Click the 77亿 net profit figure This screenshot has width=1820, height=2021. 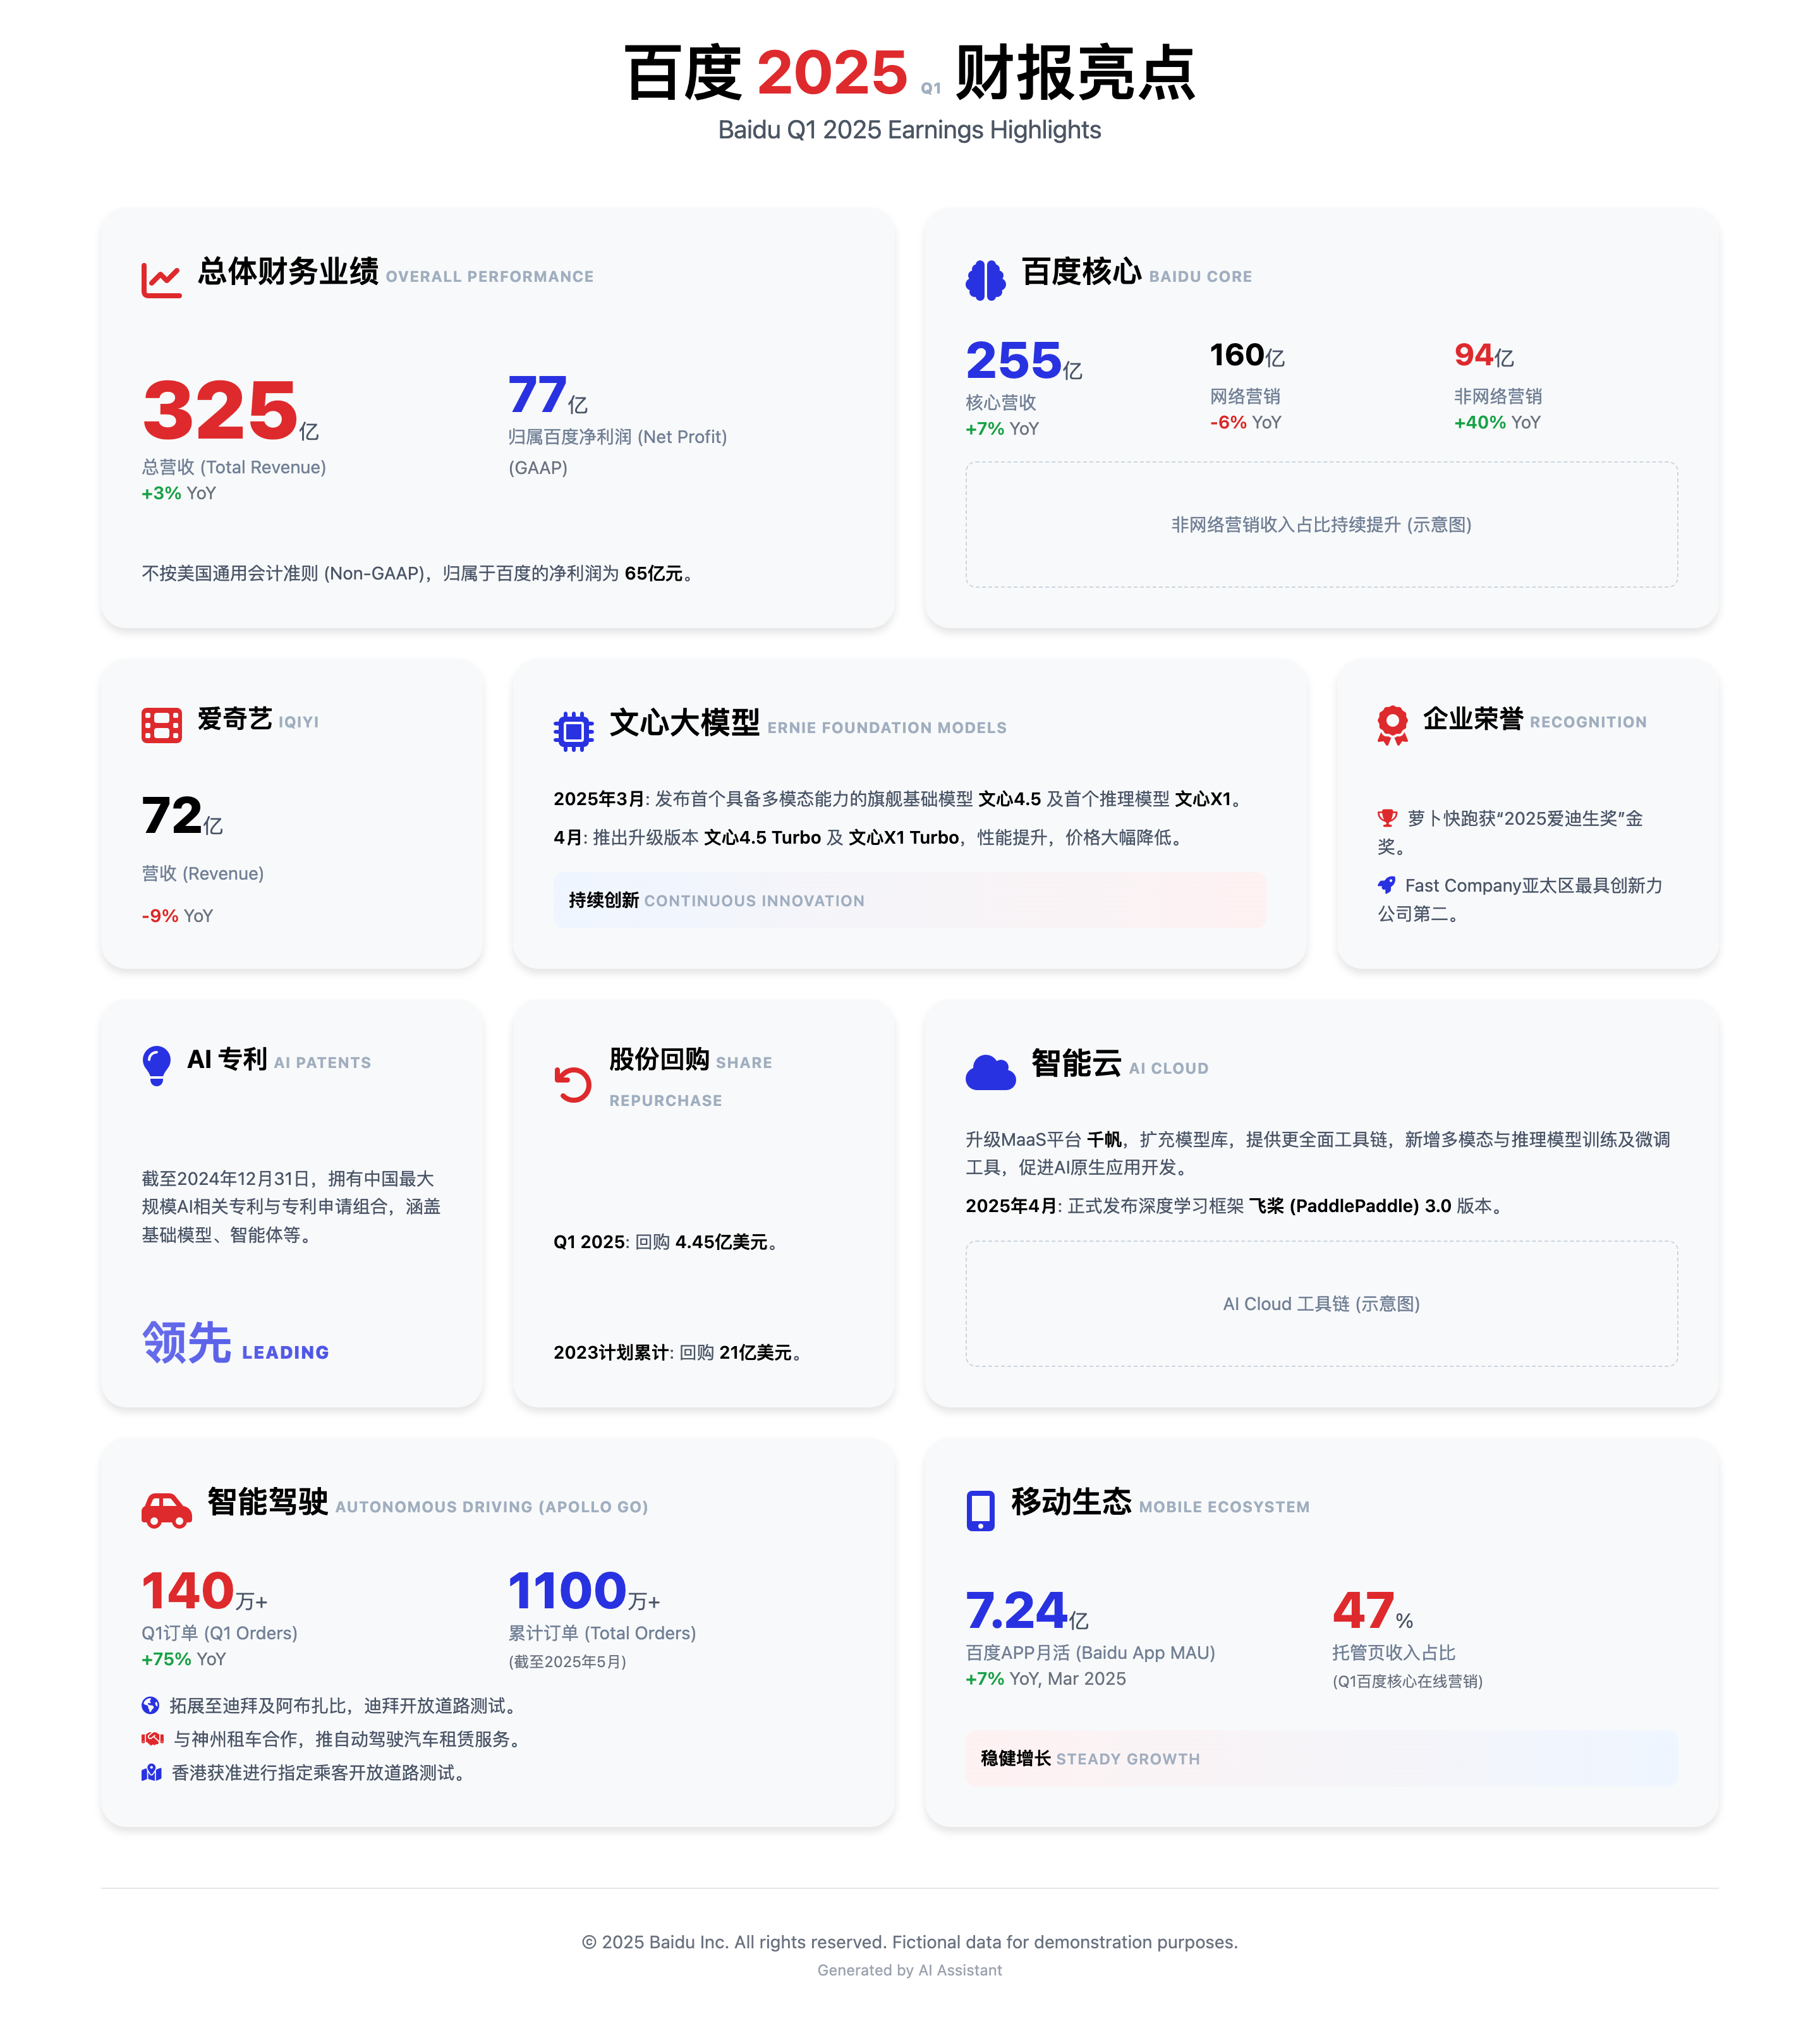click(548, 394)
